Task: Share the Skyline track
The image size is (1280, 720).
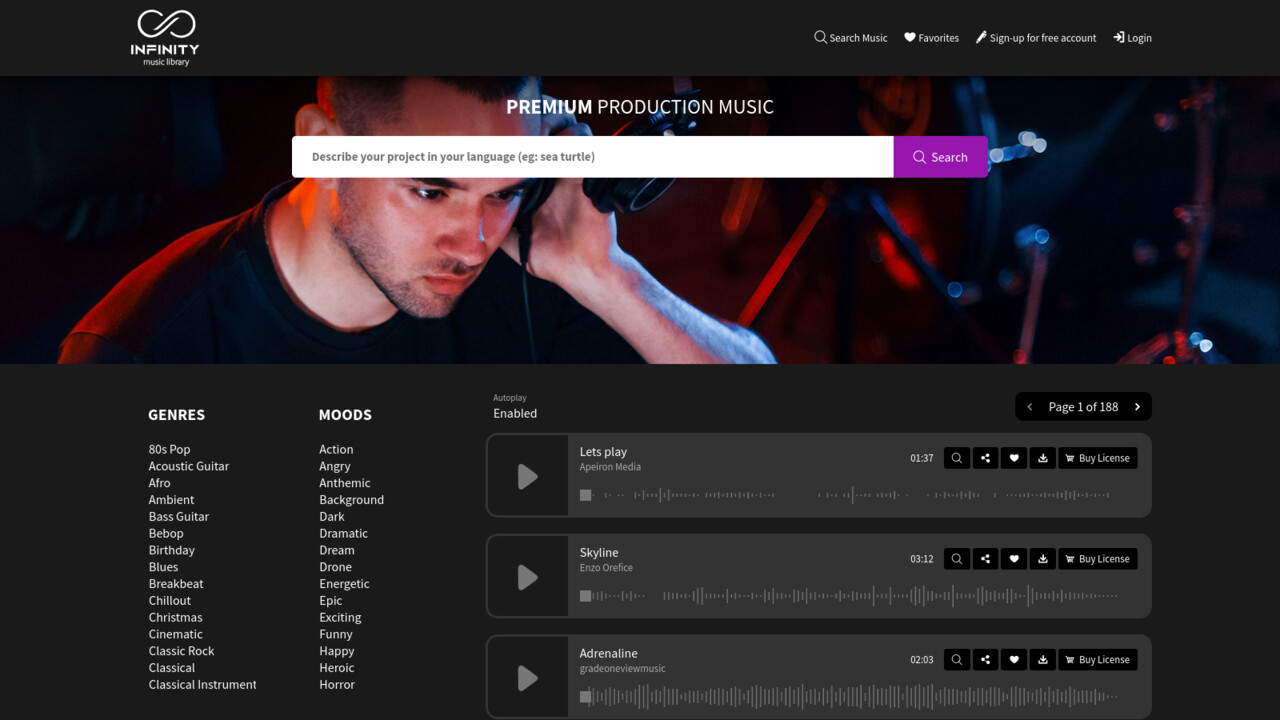Action: coord(985,559)
